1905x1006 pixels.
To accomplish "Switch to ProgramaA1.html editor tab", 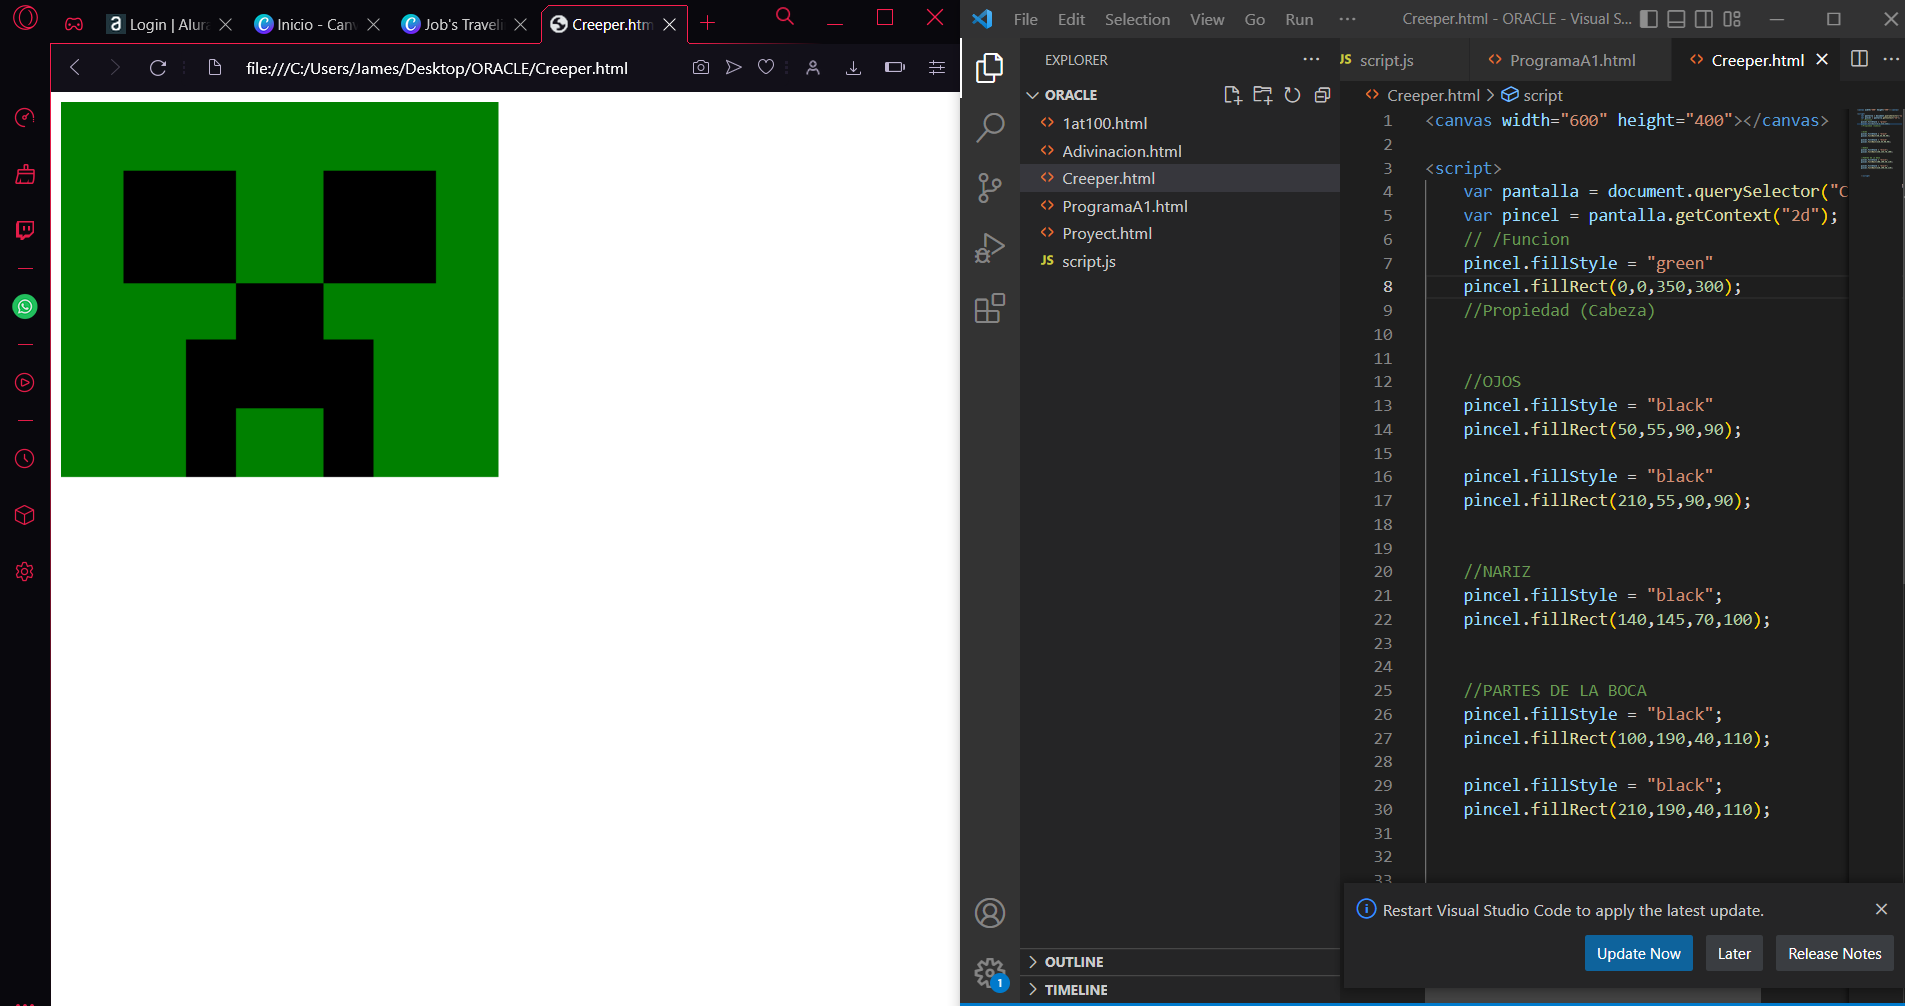I will pyautogui.click(x=1572, y=60).
